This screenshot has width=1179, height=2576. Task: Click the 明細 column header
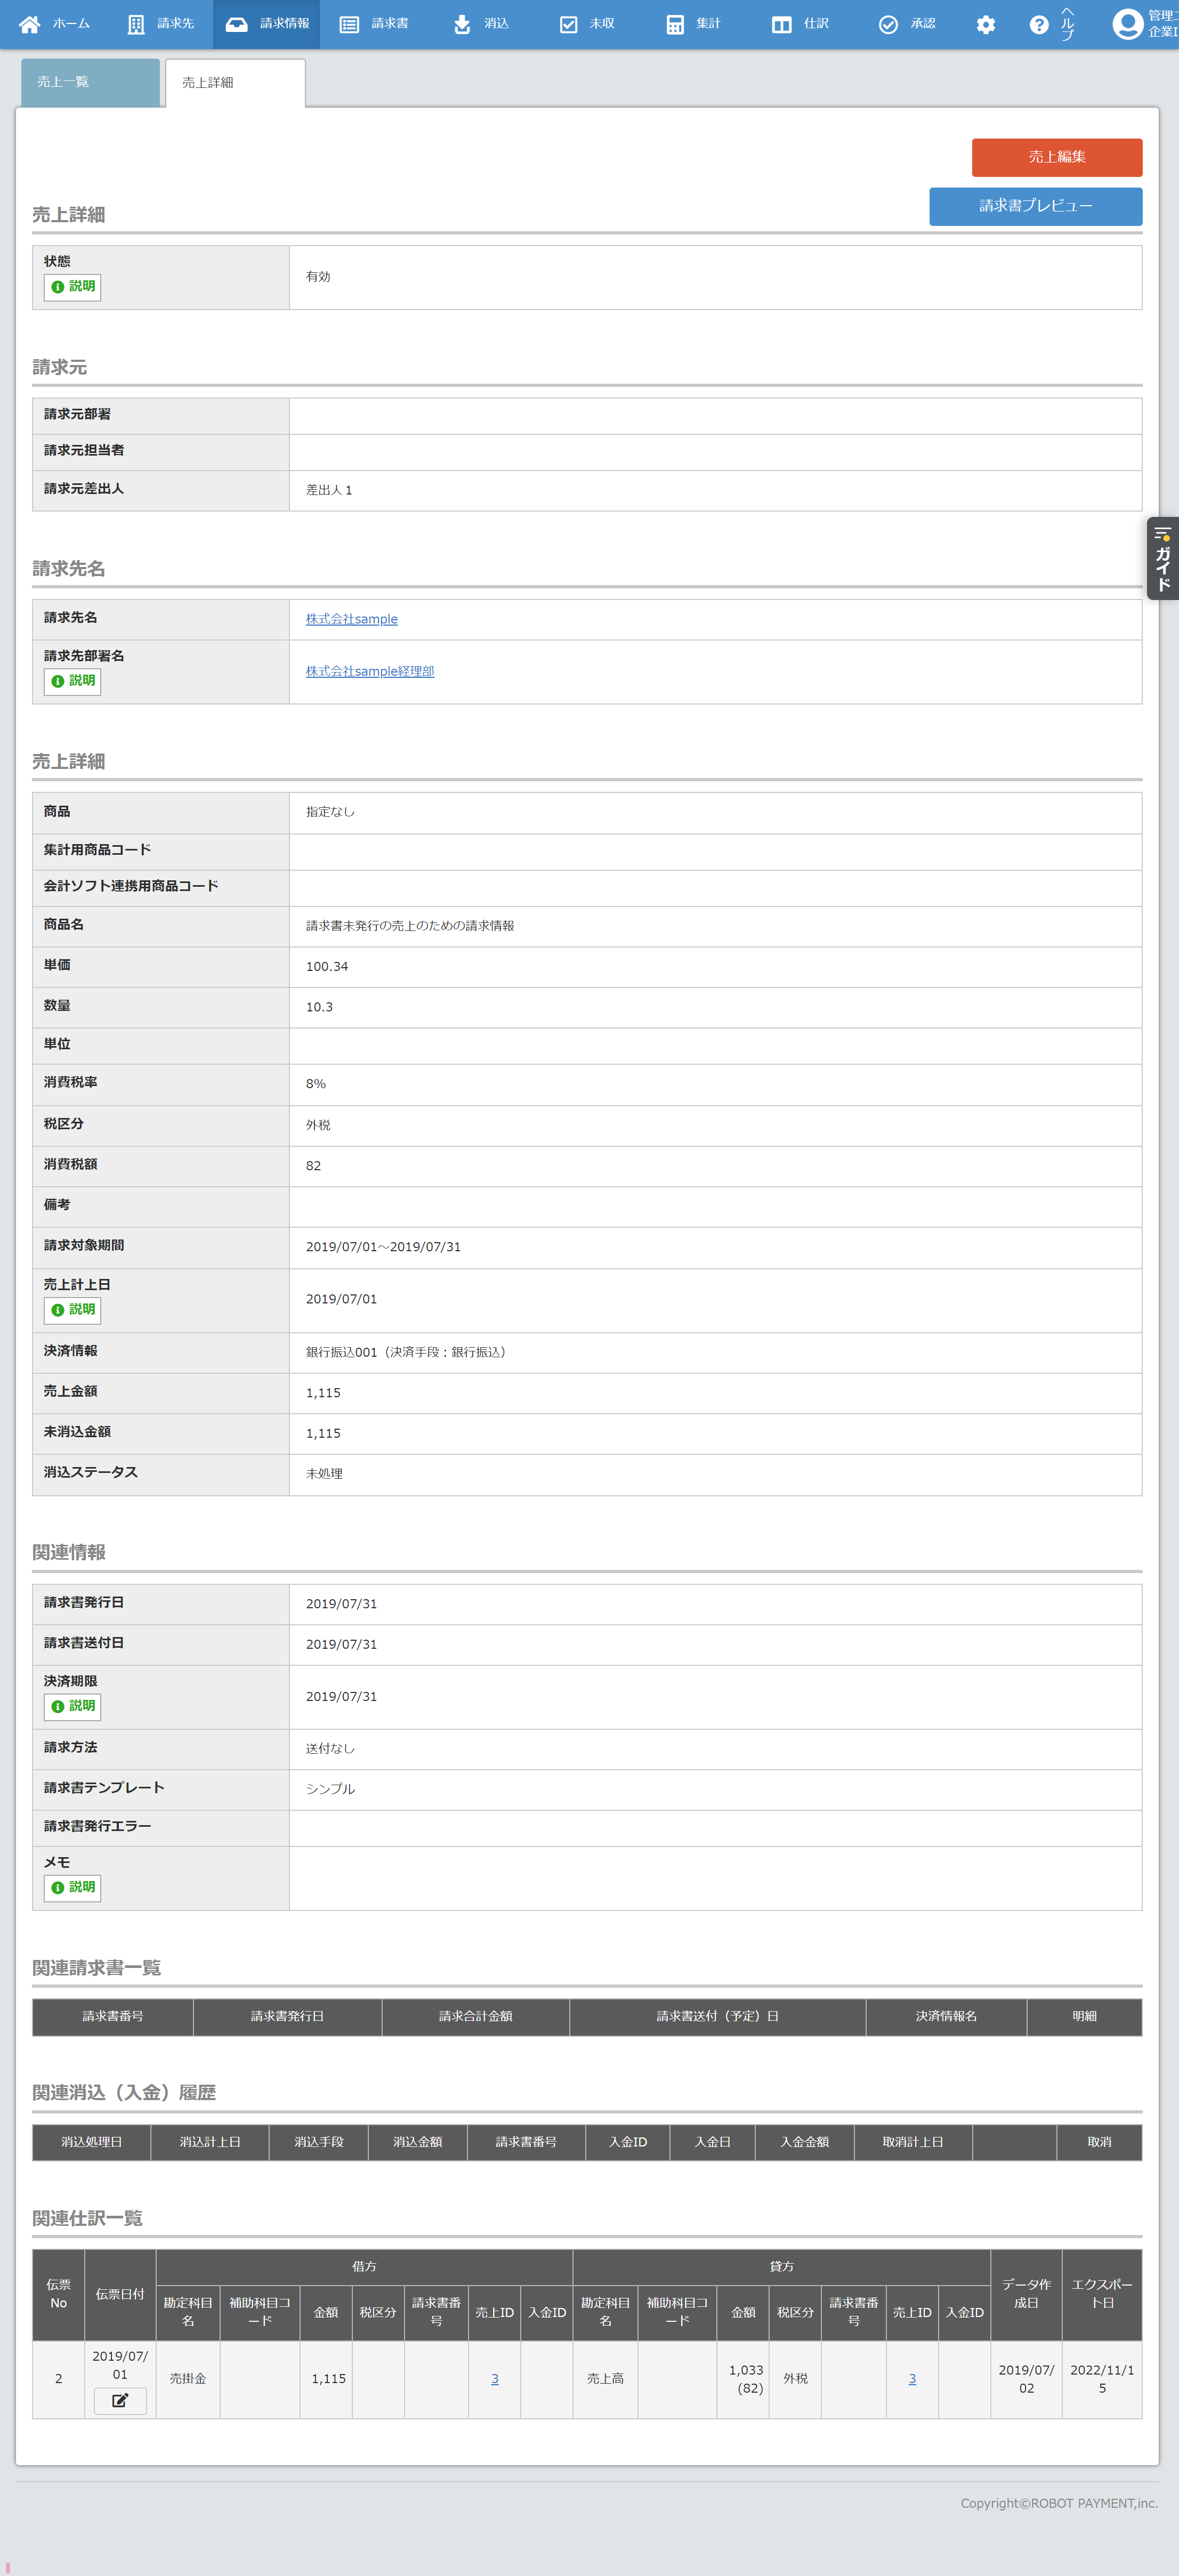click(x=1084, y=2017)
